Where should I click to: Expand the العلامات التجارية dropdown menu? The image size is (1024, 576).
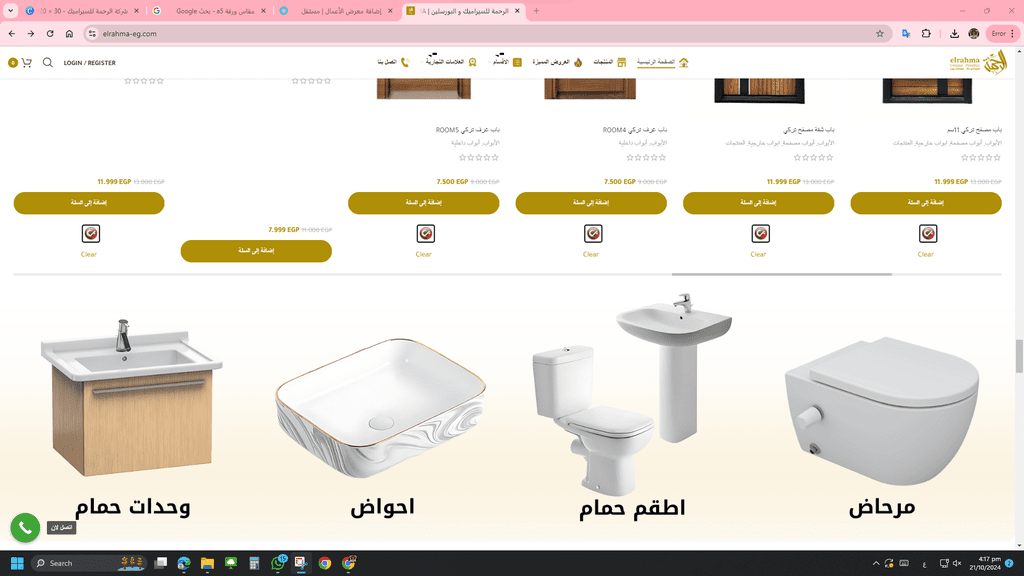tap(449, 62)
